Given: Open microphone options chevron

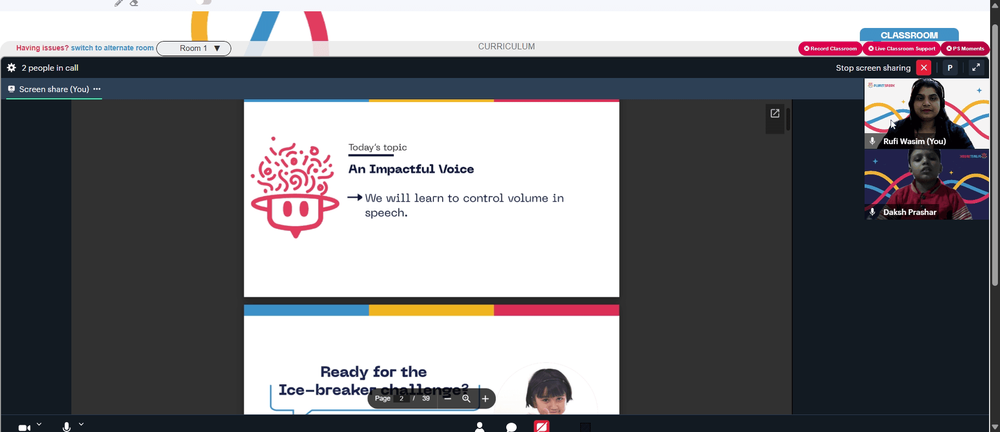Looking at the screenshot, I should point(81,424).
